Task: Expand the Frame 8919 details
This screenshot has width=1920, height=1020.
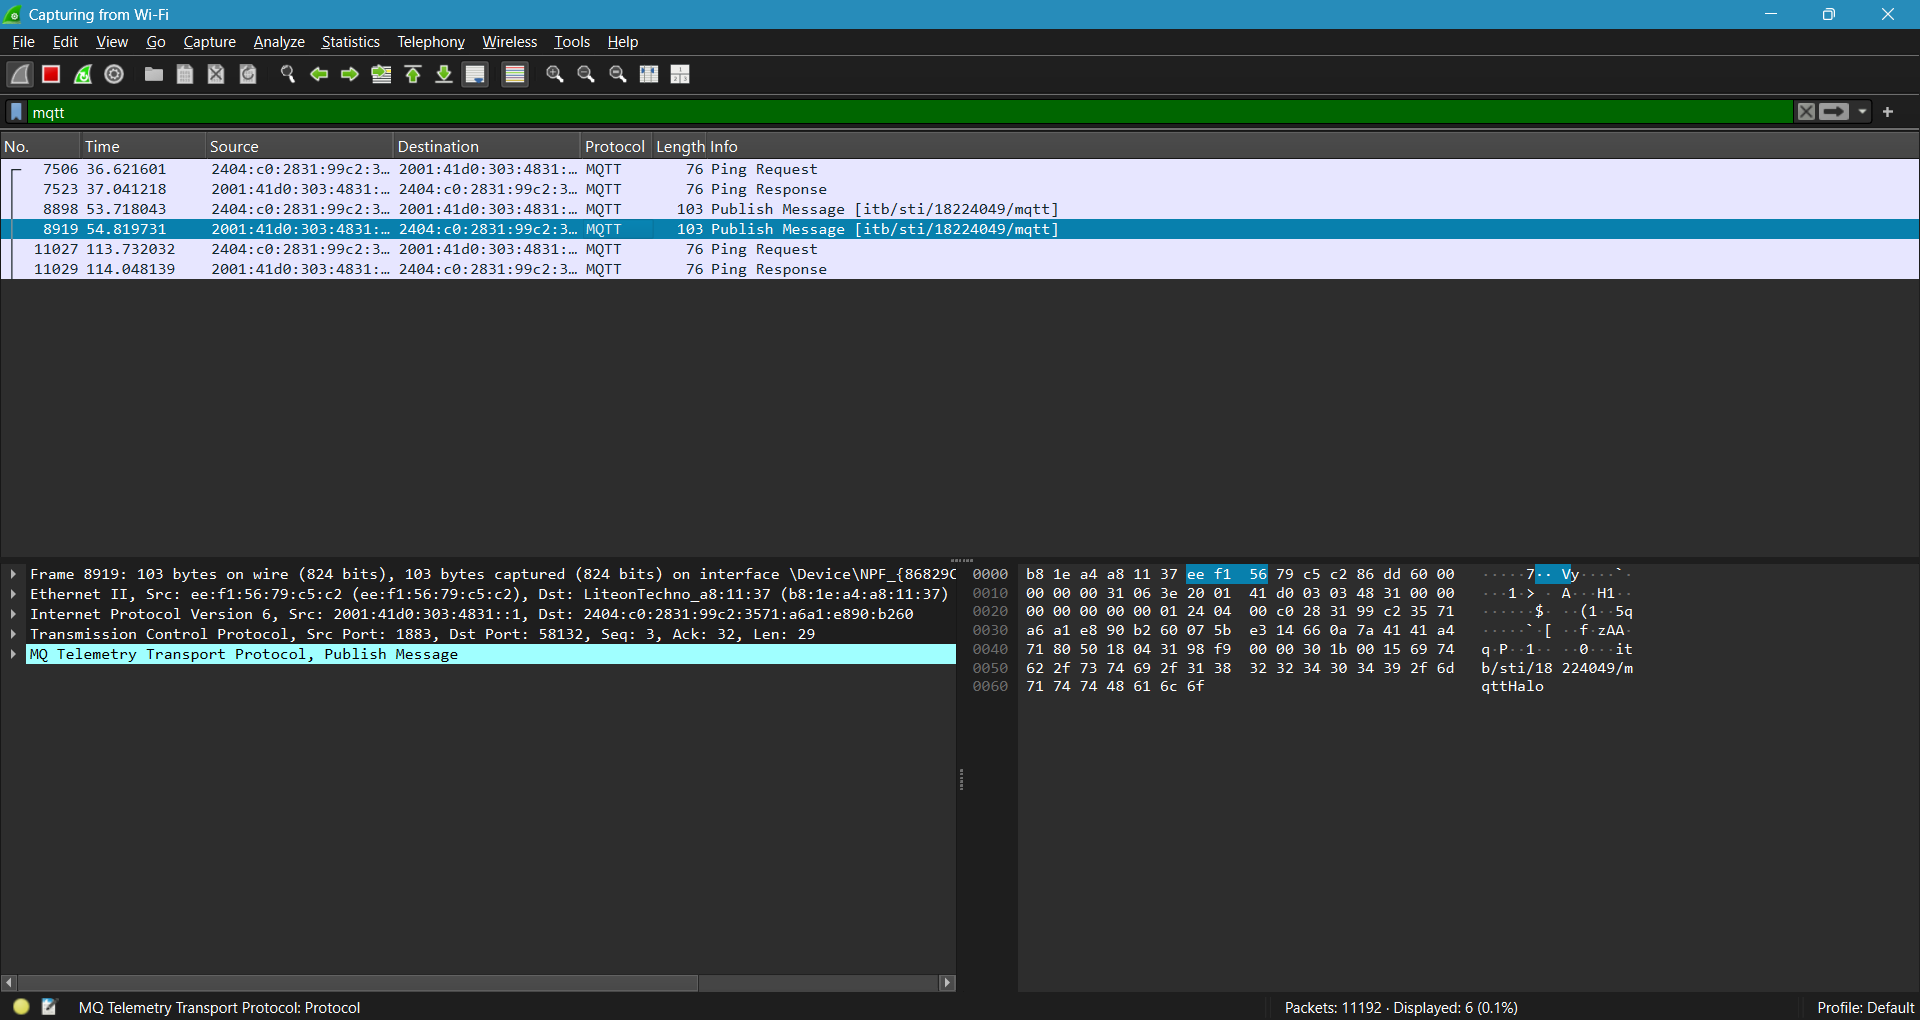Action: [13, 574]
